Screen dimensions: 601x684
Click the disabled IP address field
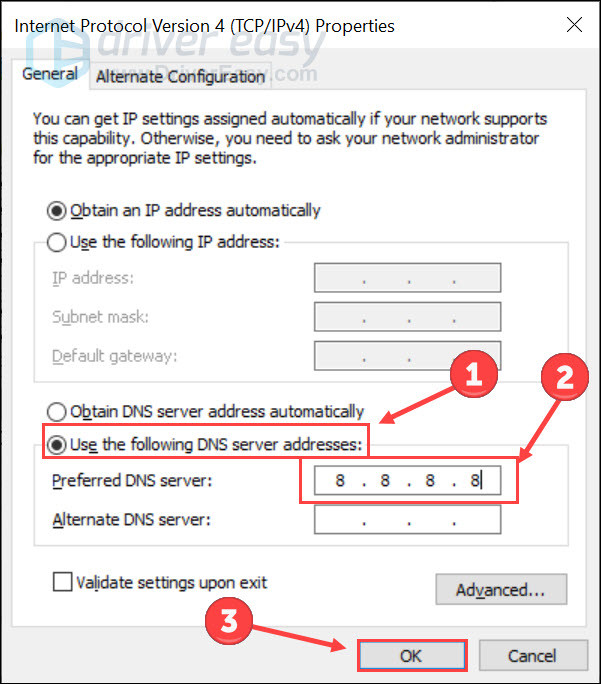tap(407, 277)
